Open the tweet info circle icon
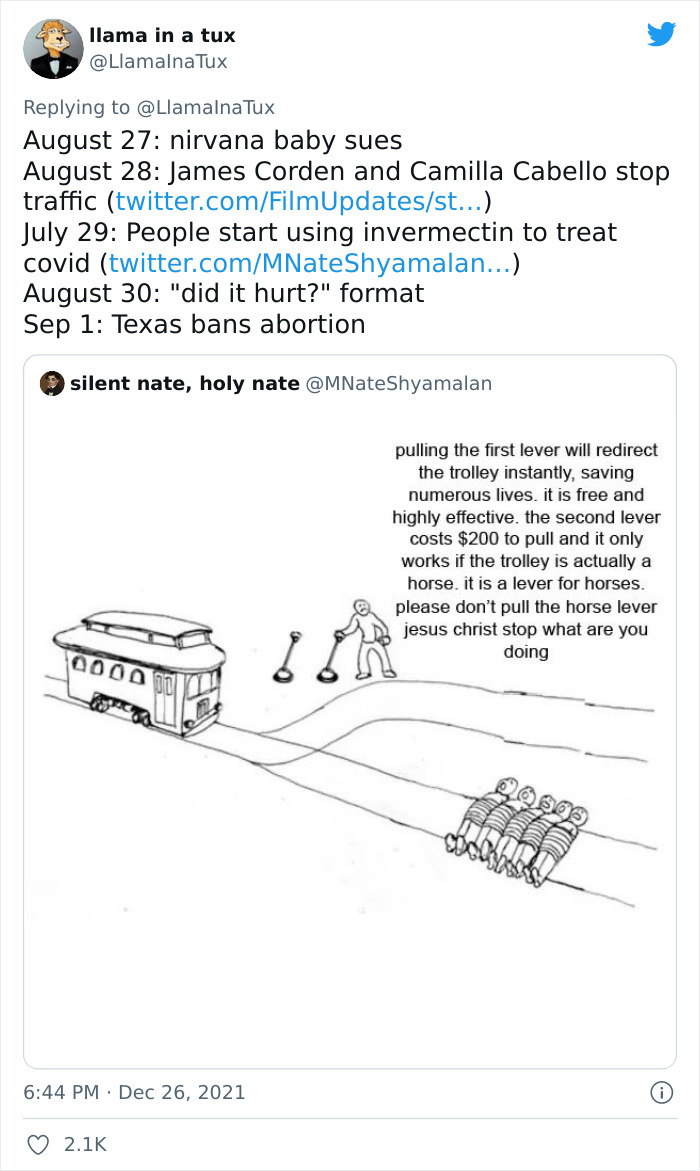The image size is (700, 1171). coord(661,1093)
